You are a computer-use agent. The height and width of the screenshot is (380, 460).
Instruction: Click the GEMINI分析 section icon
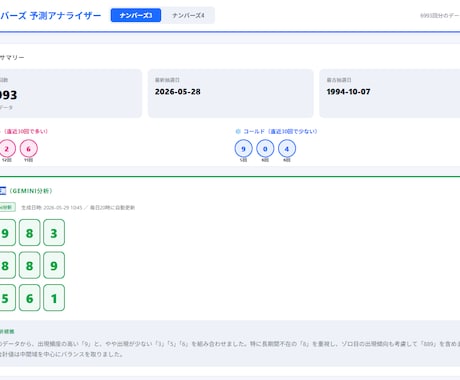coord(3,191)
